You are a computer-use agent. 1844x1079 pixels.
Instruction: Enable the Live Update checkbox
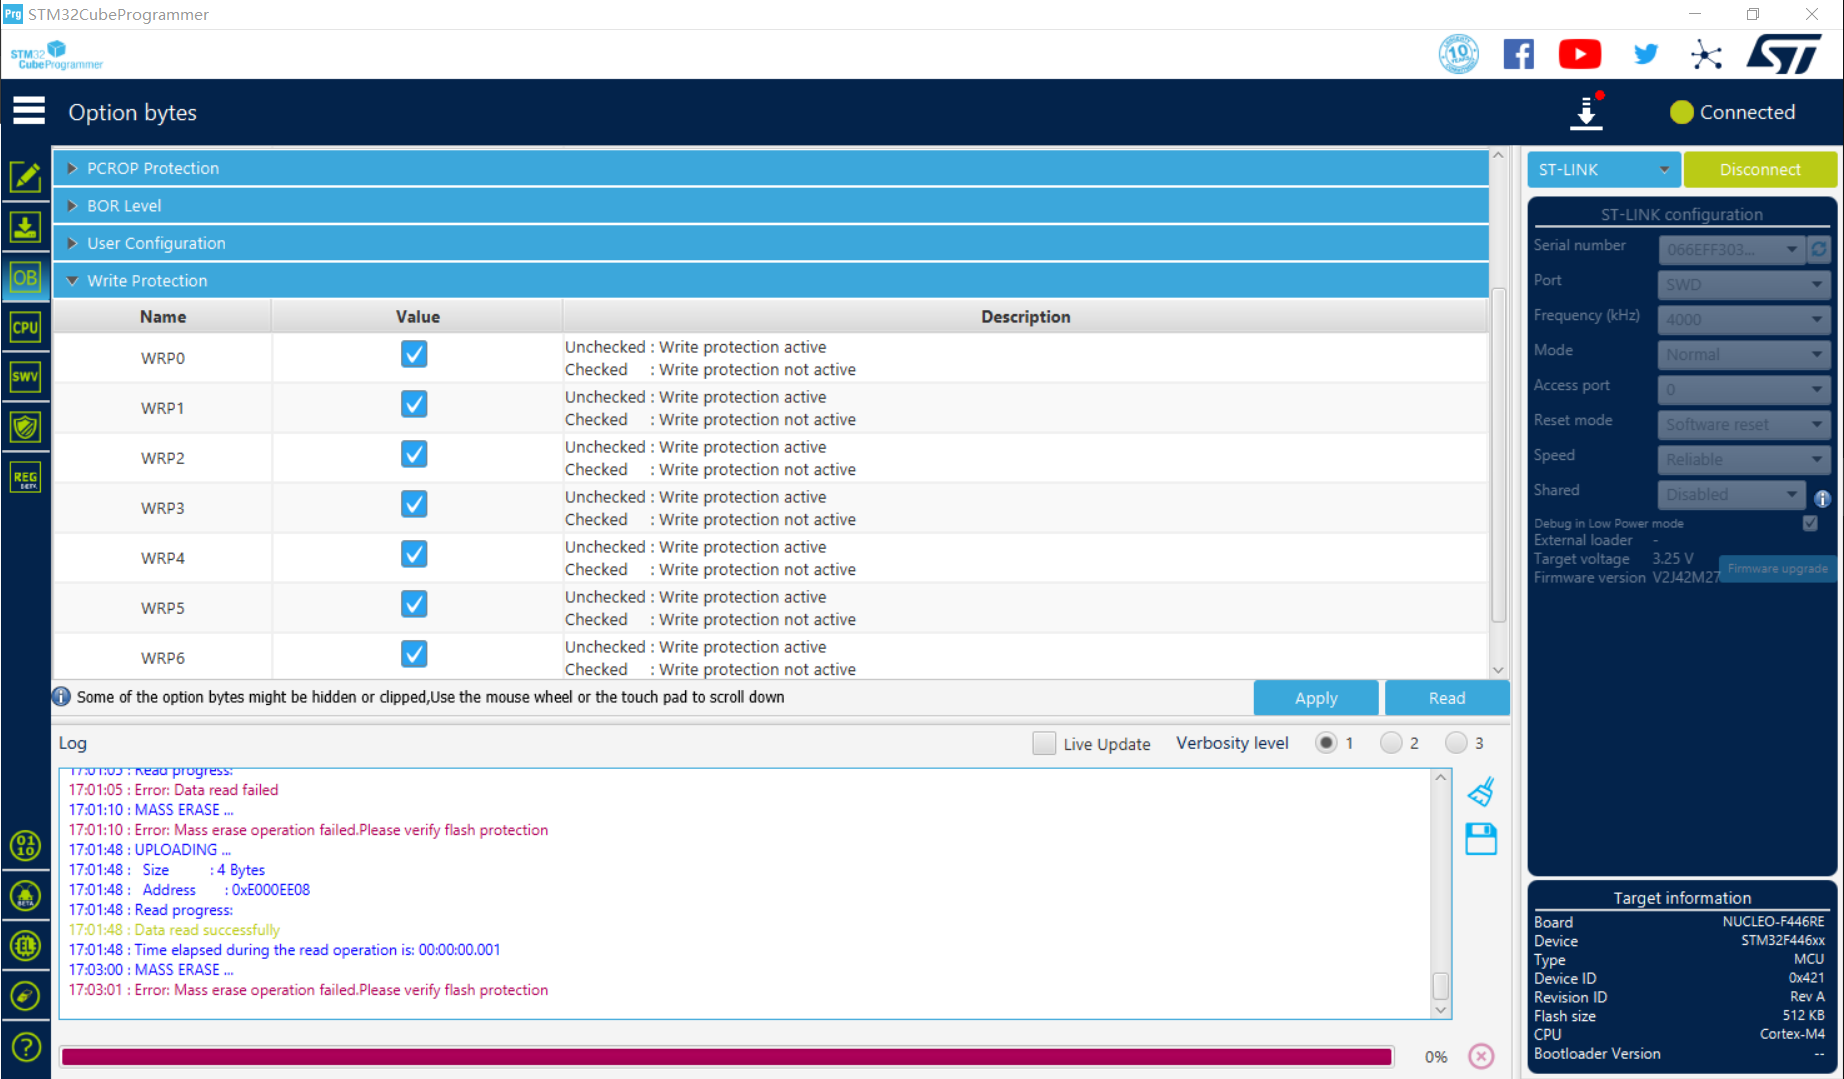(x=1044, y=743)
